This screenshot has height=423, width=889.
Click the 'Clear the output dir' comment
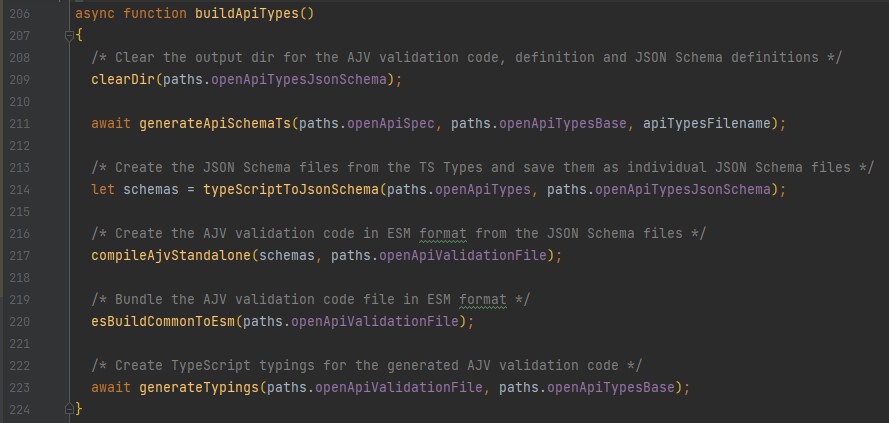tap(467, 57)
